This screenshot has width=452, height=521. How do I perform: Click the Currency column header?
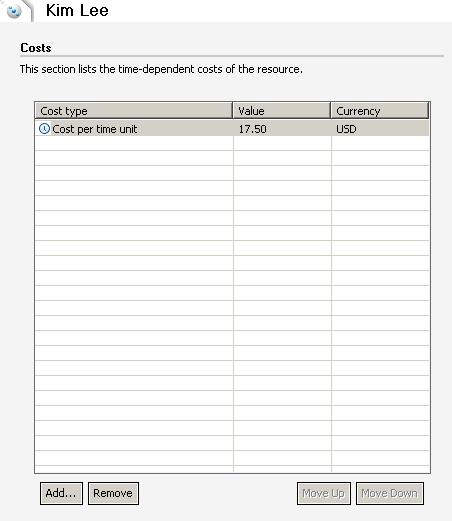pyautogui.click(x=380, y=111)
